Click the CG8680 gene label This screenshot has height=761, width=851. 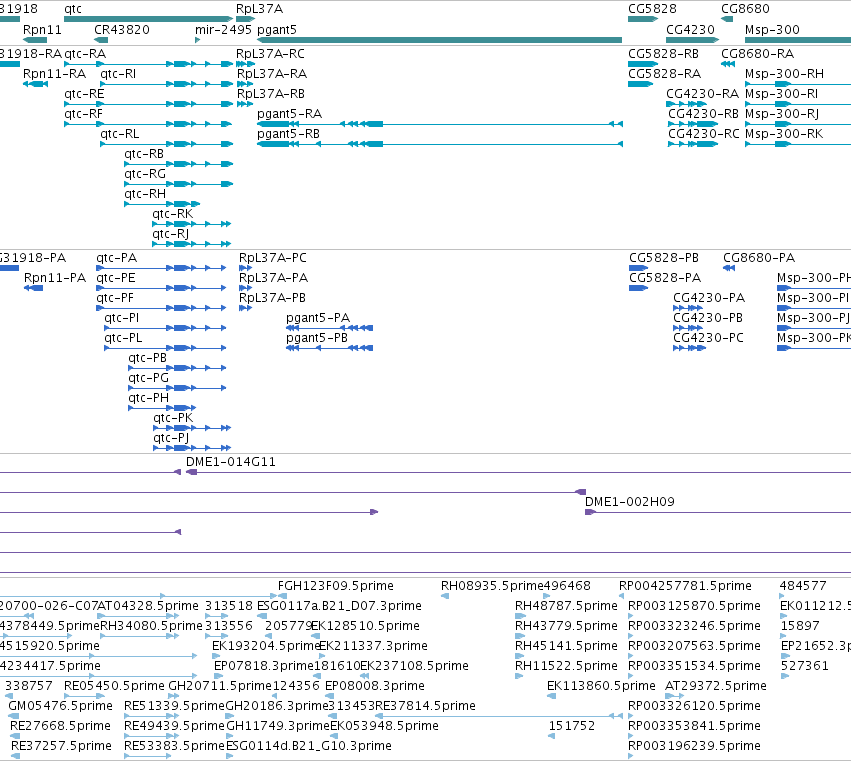pos(745,9)
